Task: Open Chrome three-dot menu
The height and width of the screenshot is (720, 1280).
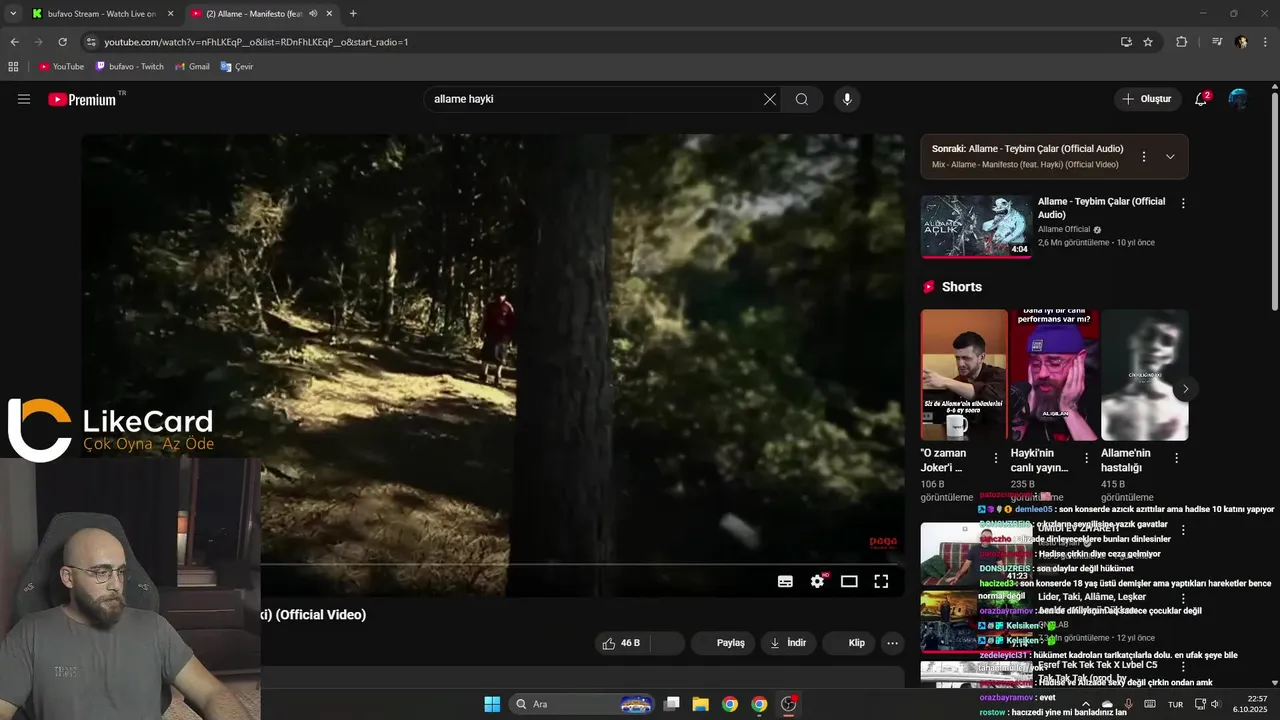Action: [1264, 42]
